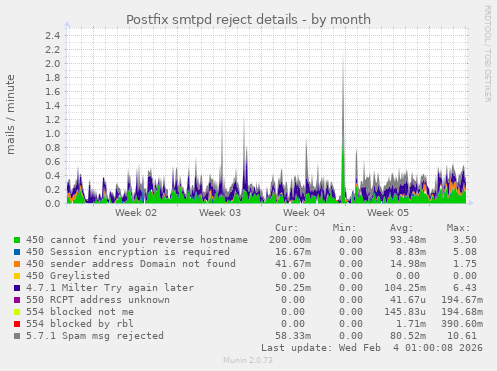Click the orange sender Domain legend swatch

click(17, 264)
